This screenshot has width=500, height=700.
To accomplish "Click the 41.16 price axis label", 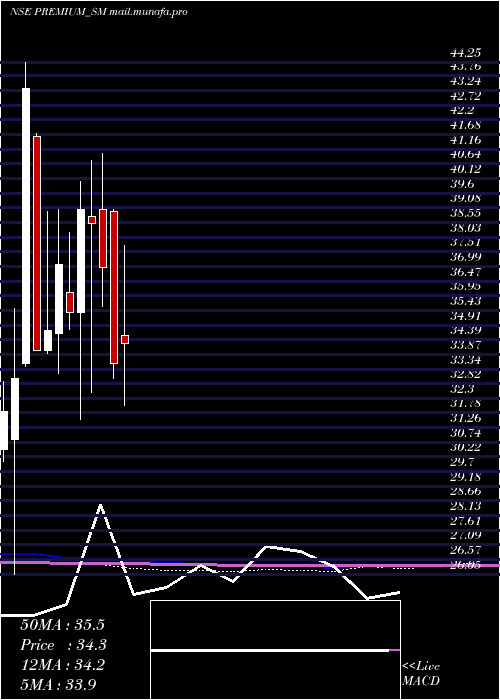I will pos(466,140).
